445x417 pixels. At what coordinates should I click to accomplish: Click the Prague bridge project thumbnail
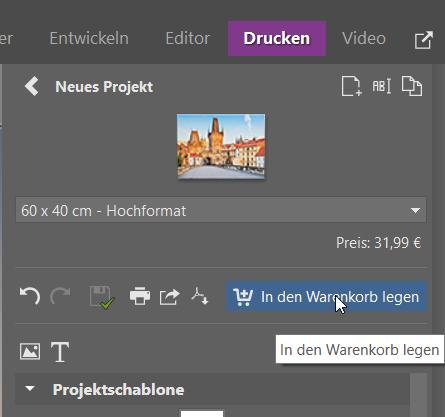coord(221,146)
